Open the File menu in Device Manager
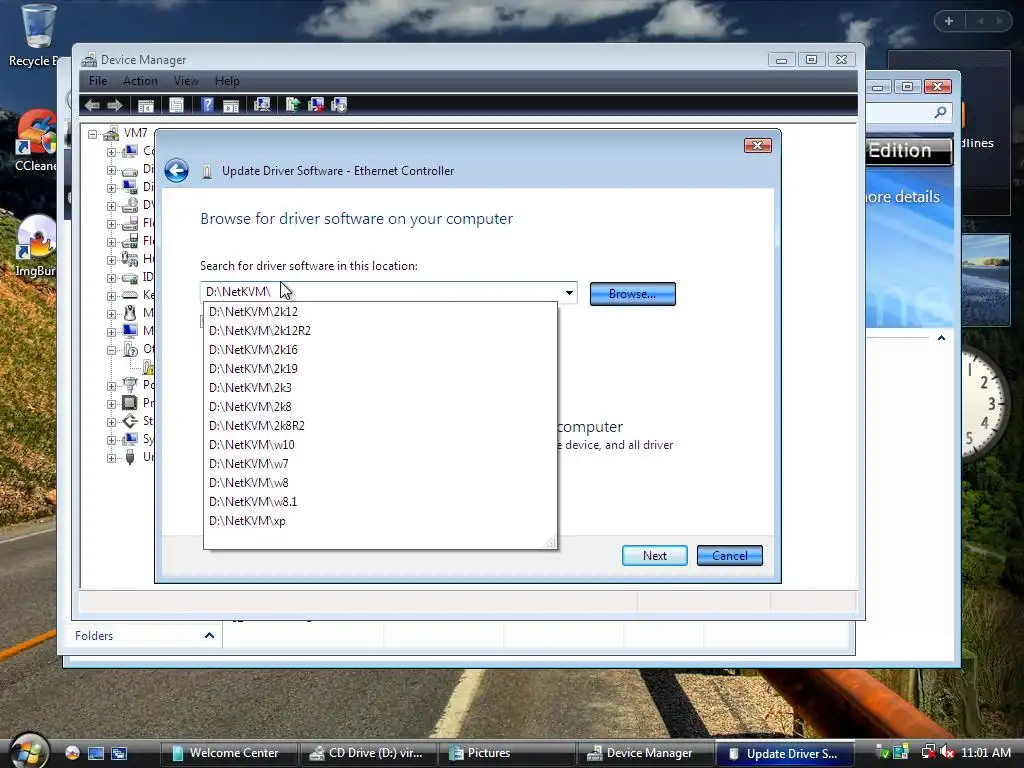The height and width of the screenshot is (768, 1024). tap(98, 81)
